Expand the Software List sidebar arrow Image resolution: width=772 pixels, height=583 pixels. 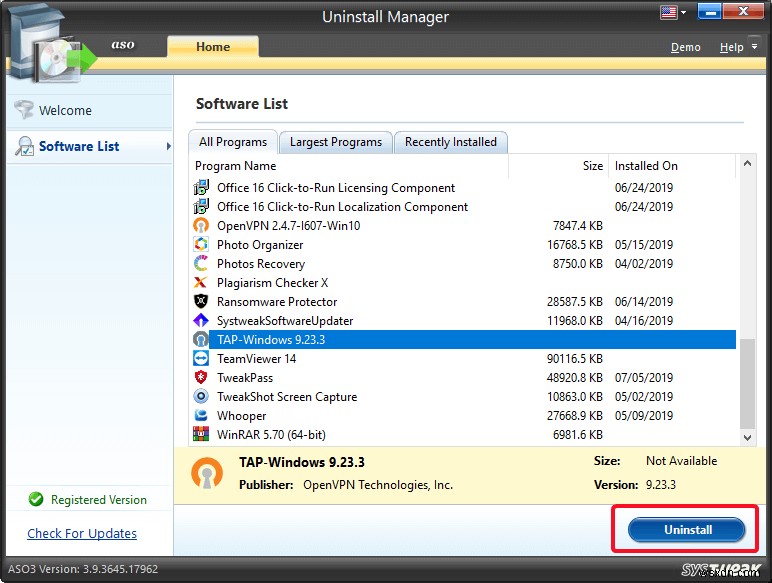[x=168, y=146]
